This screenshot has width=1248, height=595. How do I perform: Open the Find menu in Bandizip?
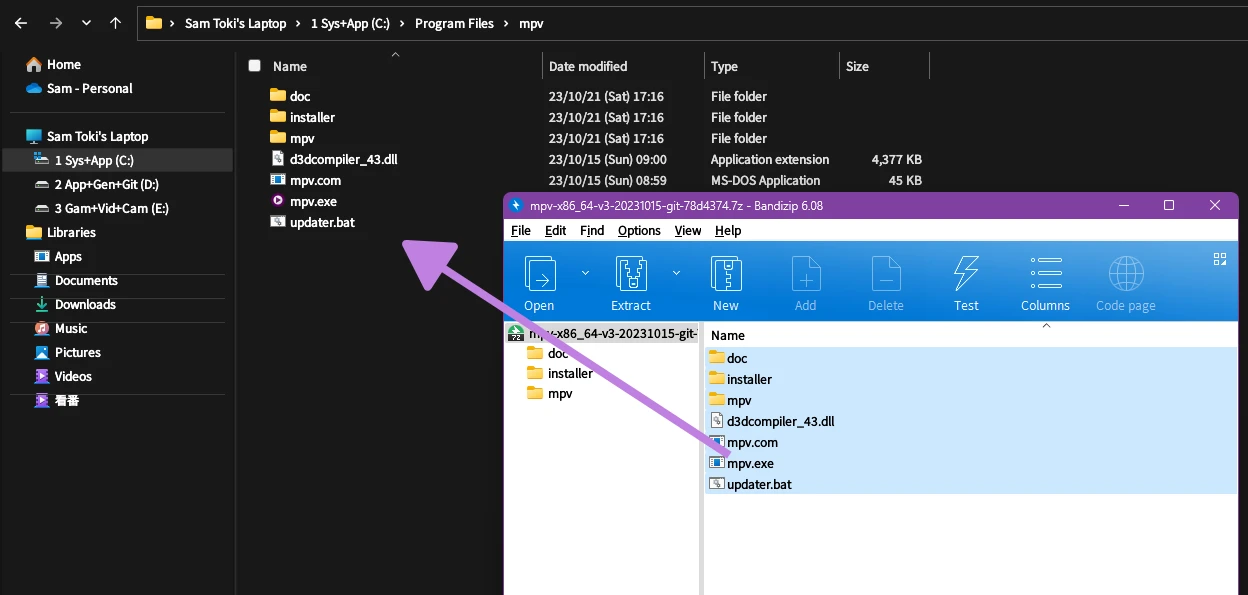point(592,230)
